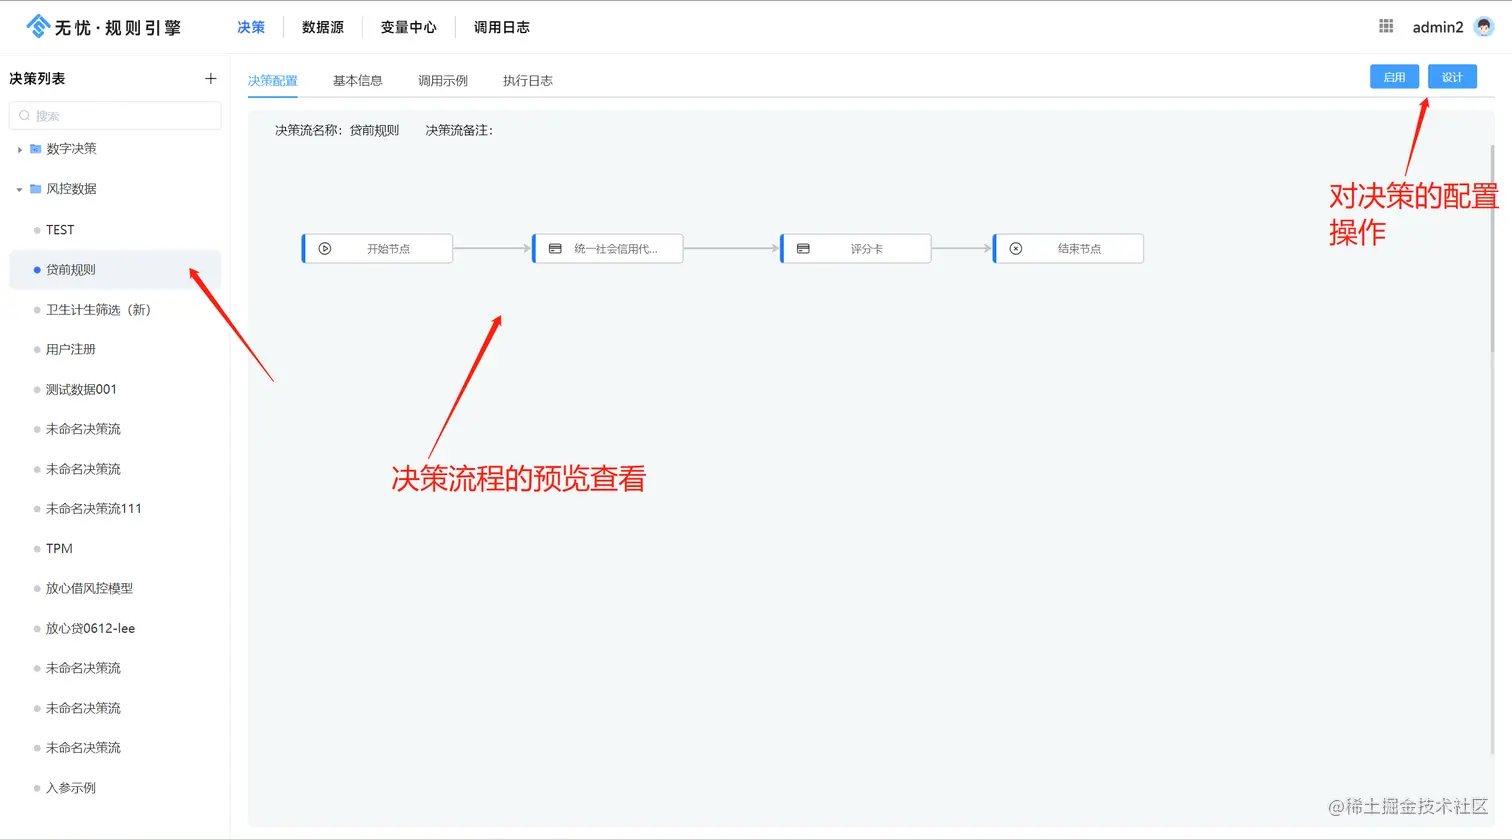Viewport: 1512px width, 840px height.
Task: Switch to the 调用示例 tab
Action: click(x=443, y=80)
